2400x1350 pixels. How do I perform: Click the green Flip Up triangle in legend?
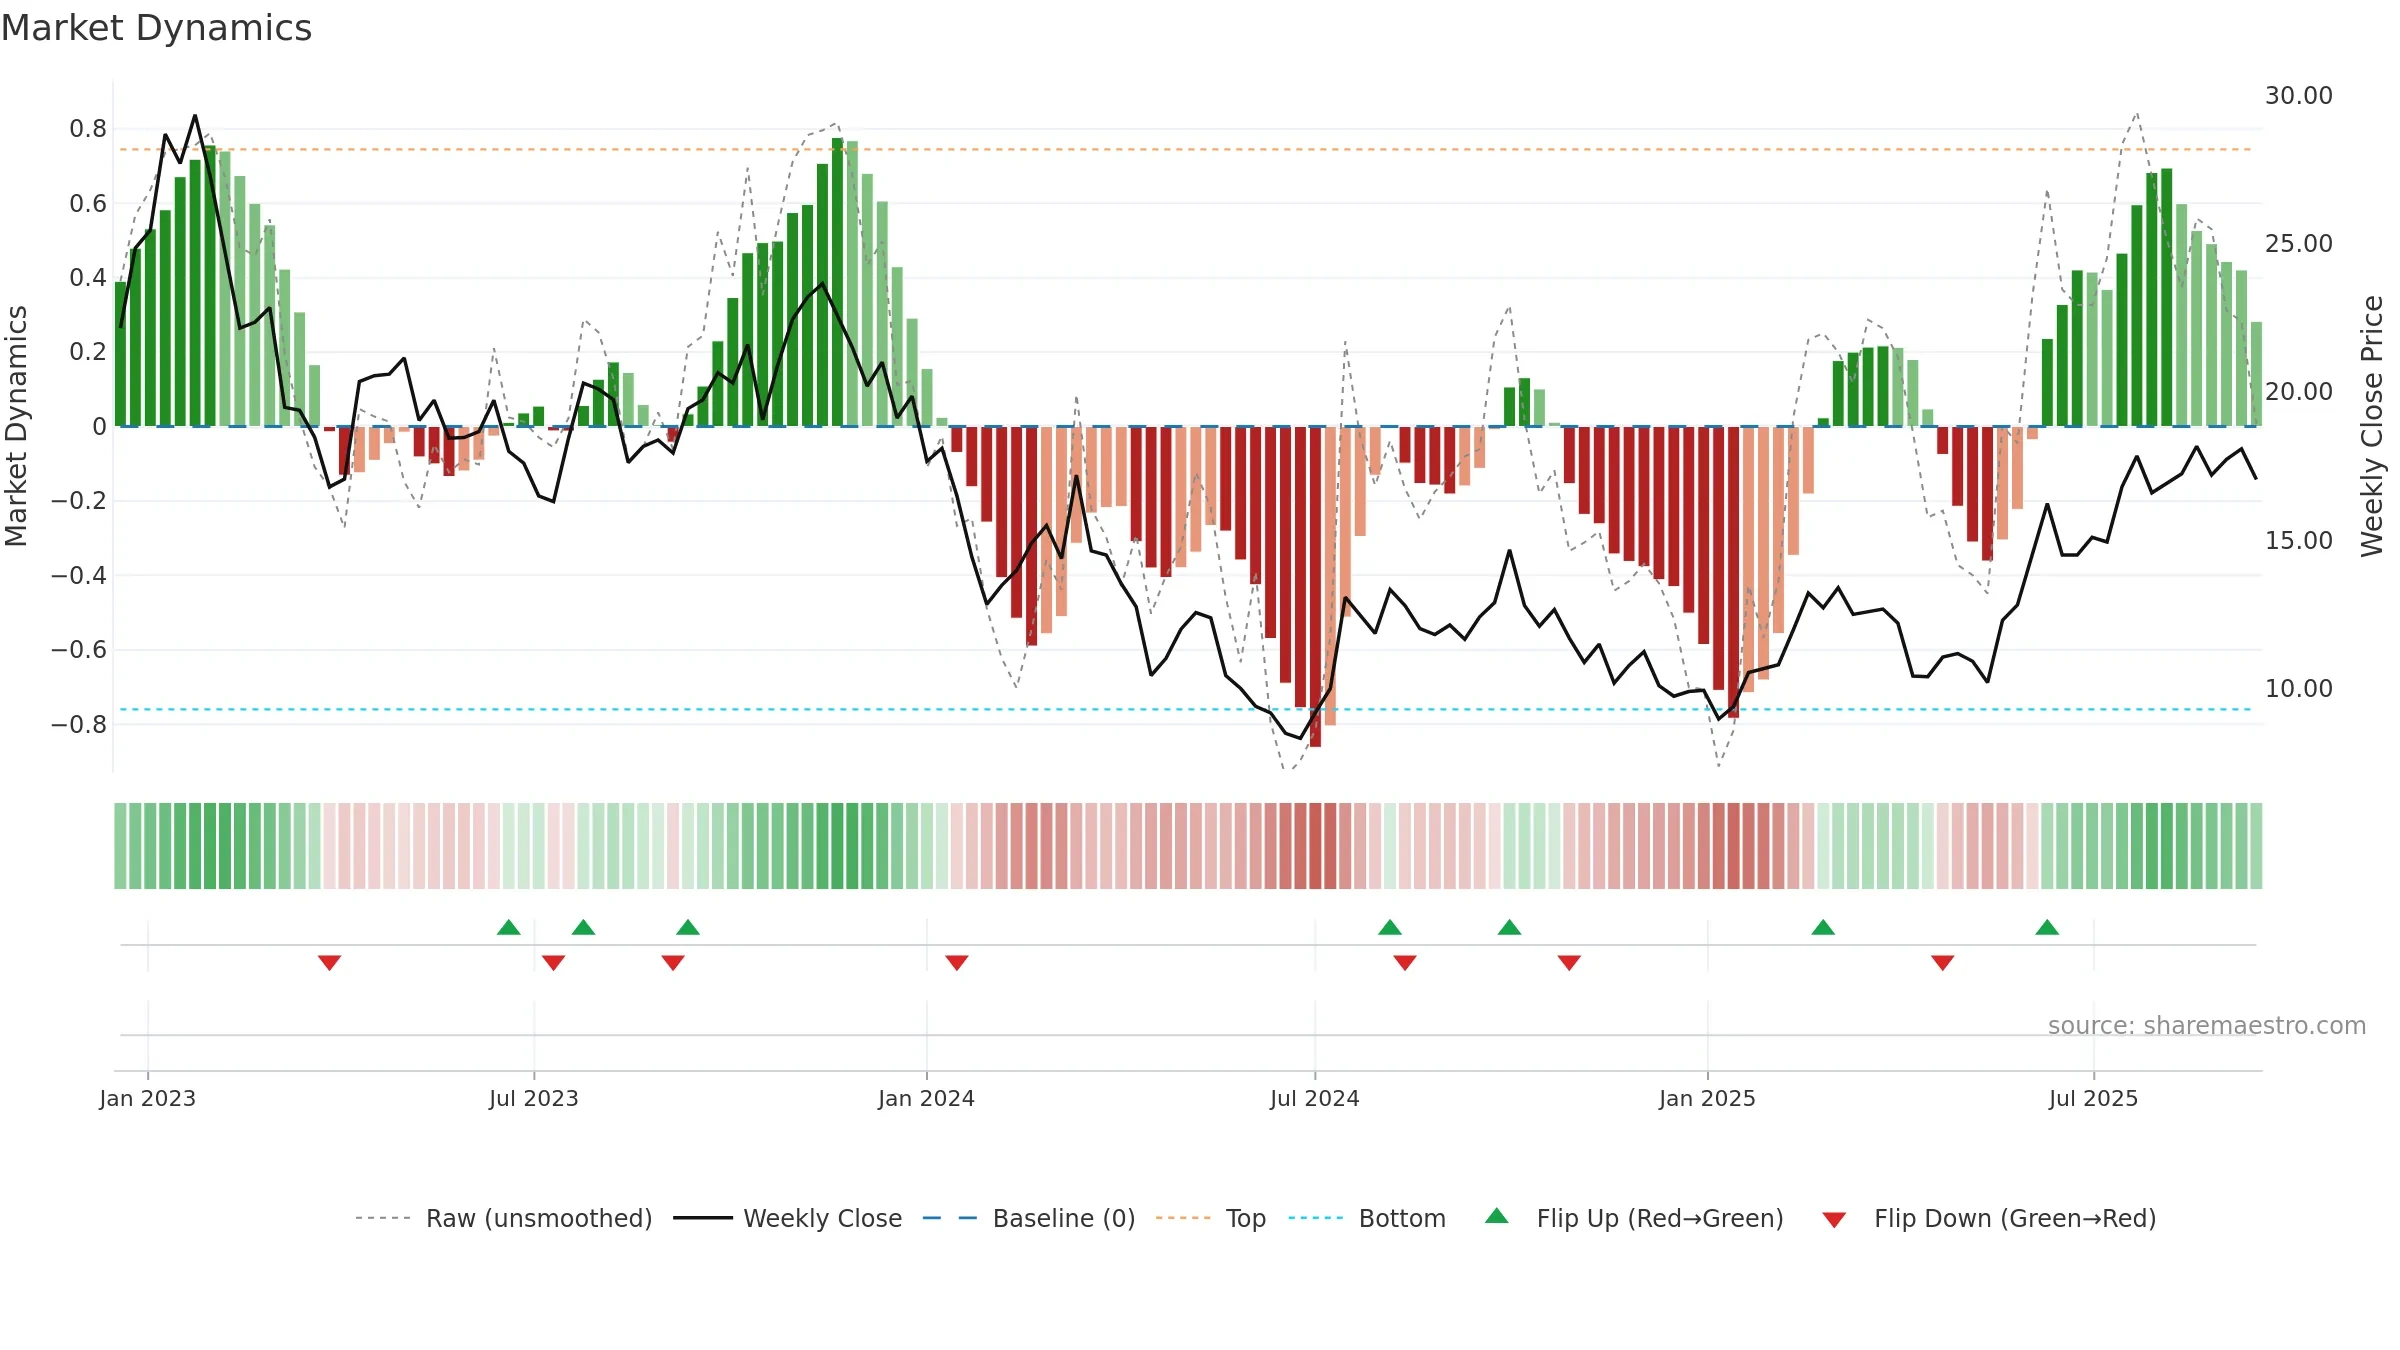click(1497, 1216)
